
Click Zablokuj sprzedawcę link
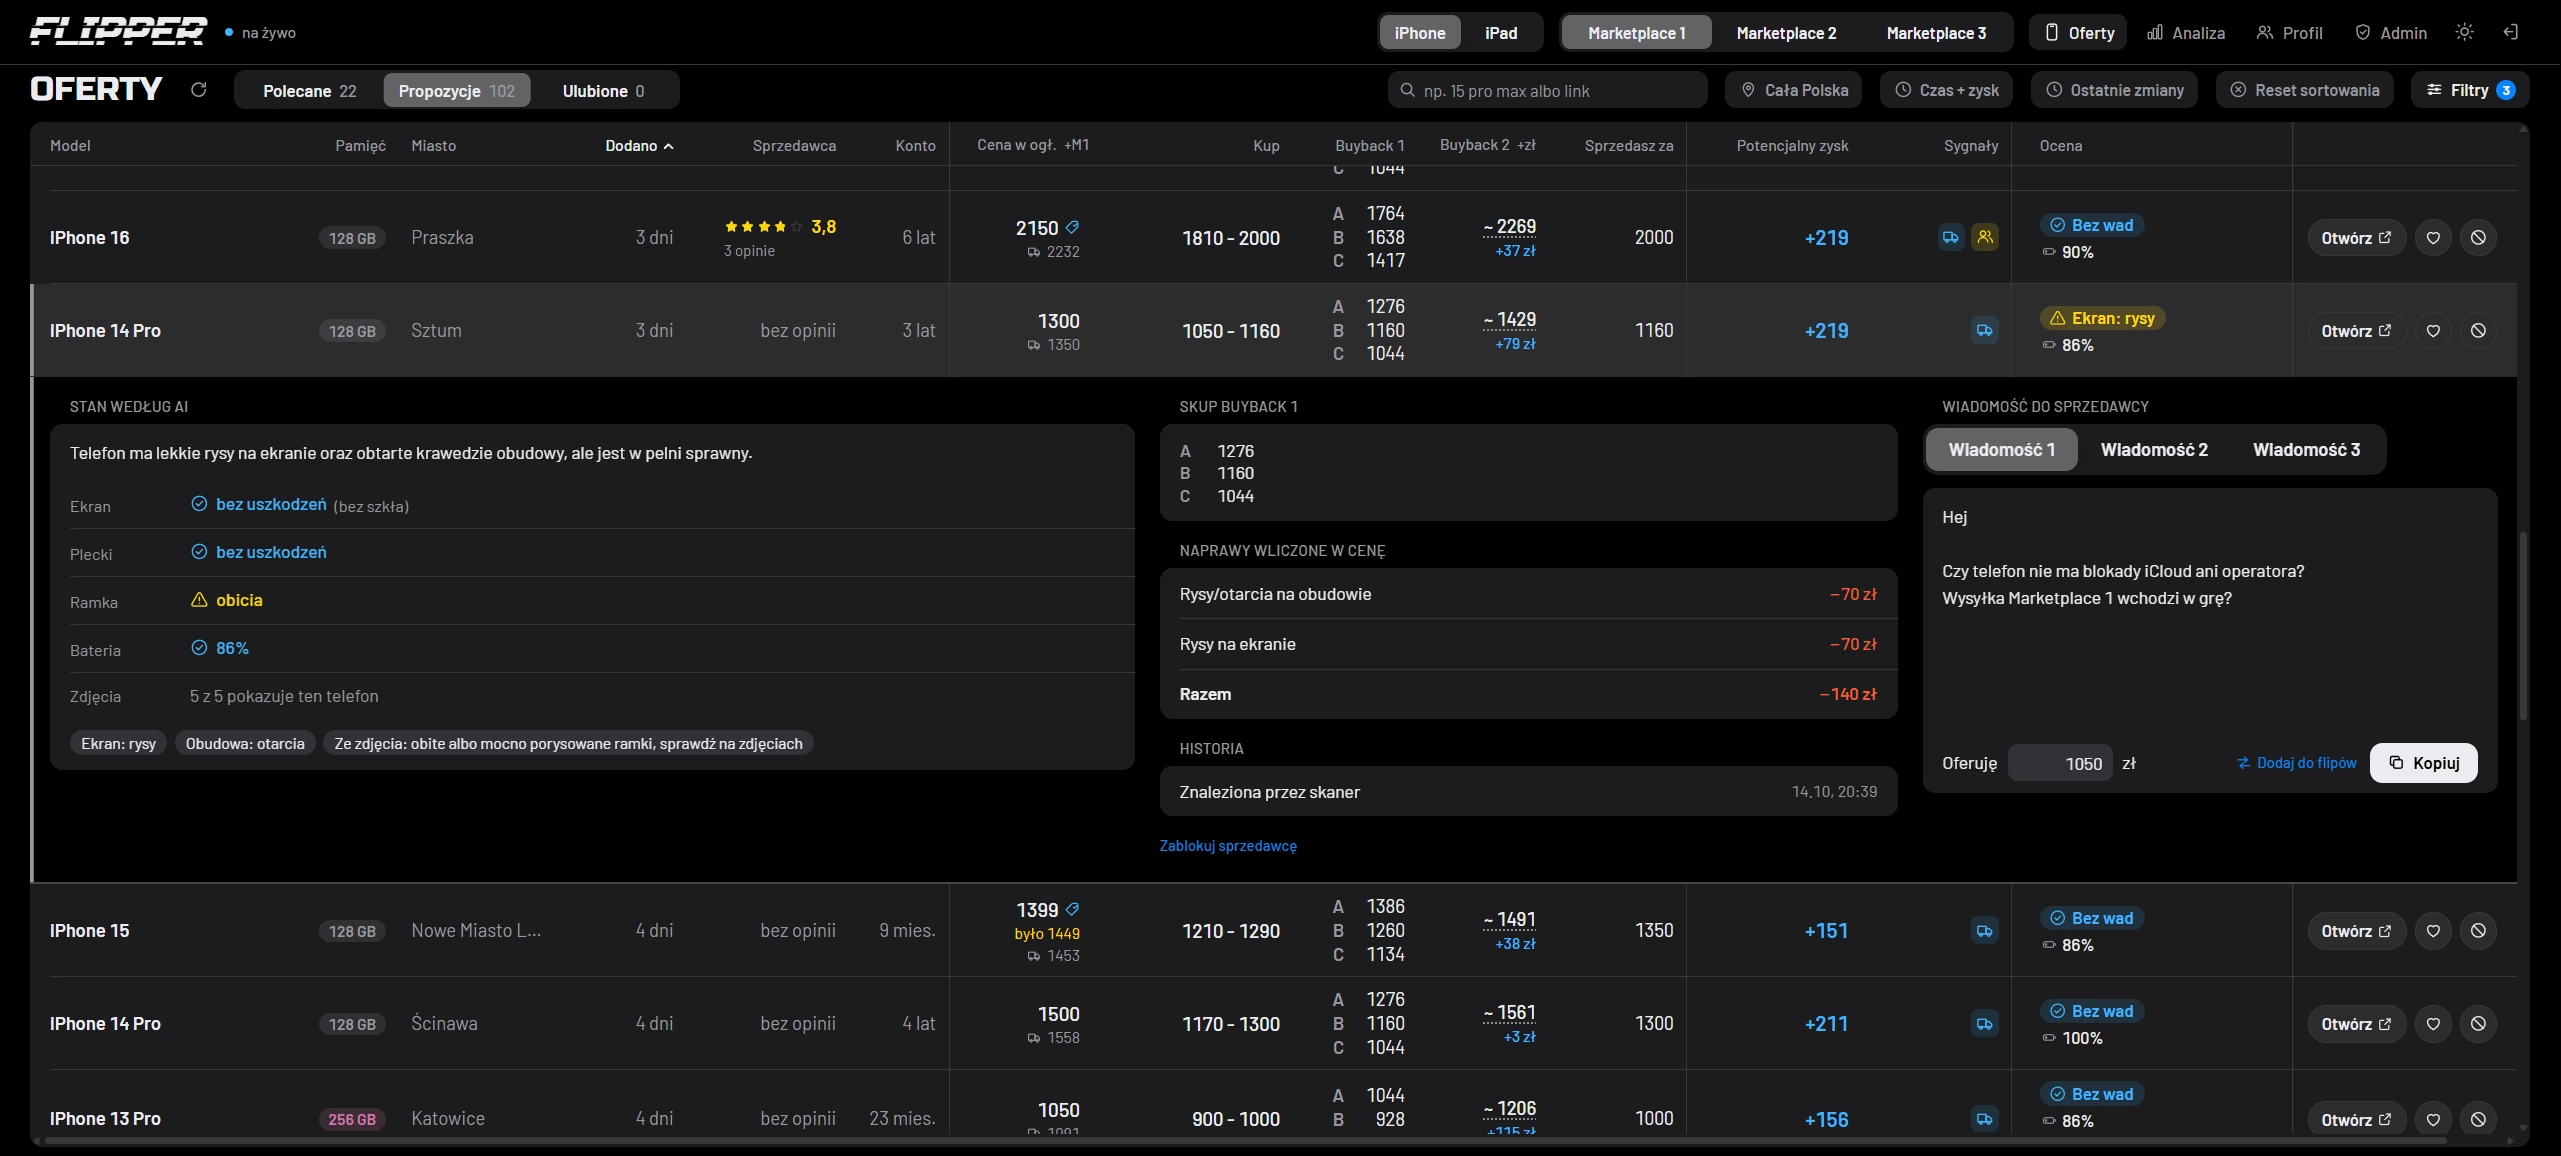(x=1228, y=846)
